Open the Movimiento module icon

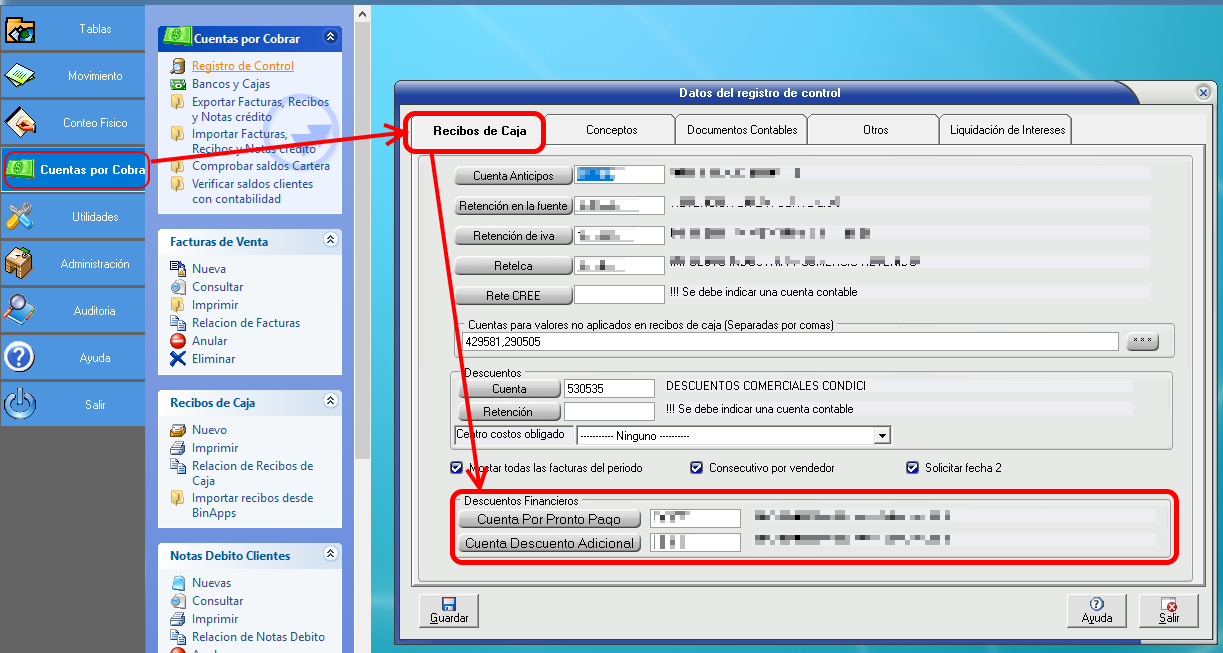tap(21, 76)
